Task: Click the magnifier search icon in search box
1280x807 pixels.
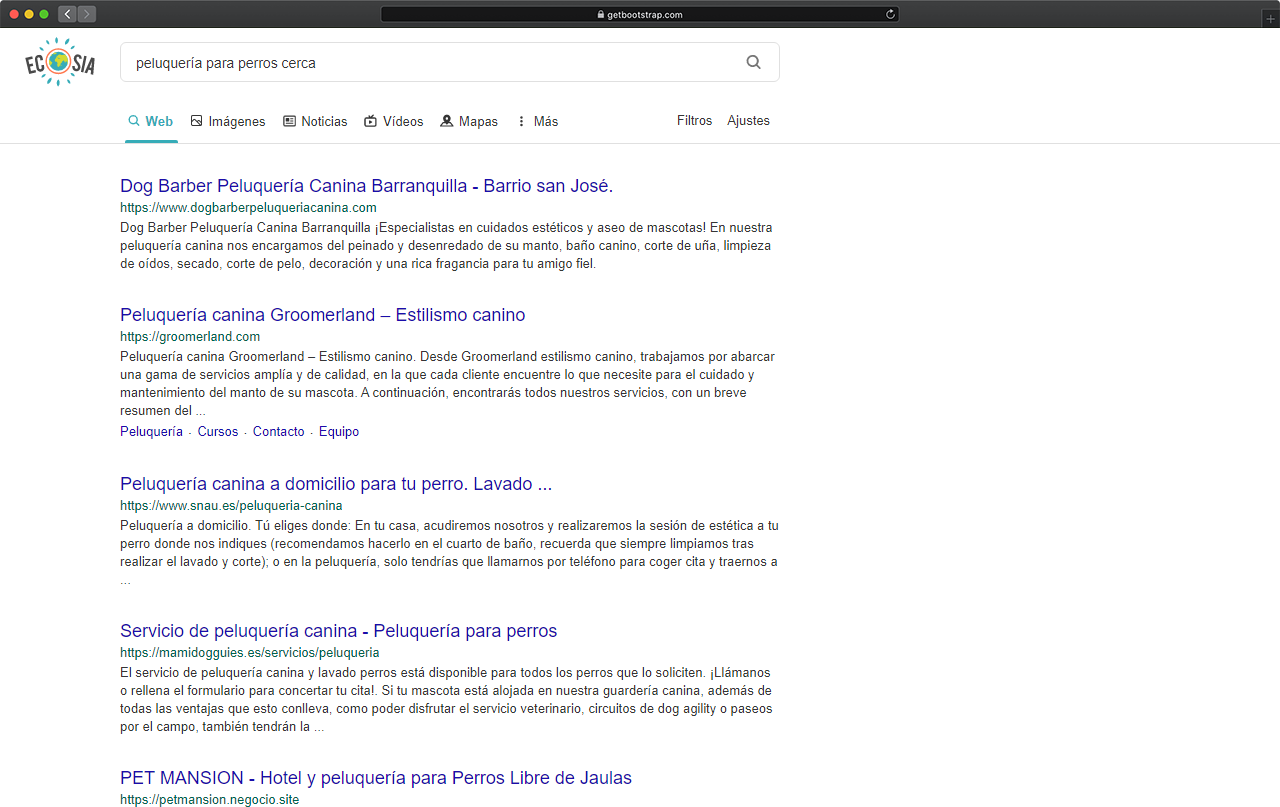Action: point(754,62)
